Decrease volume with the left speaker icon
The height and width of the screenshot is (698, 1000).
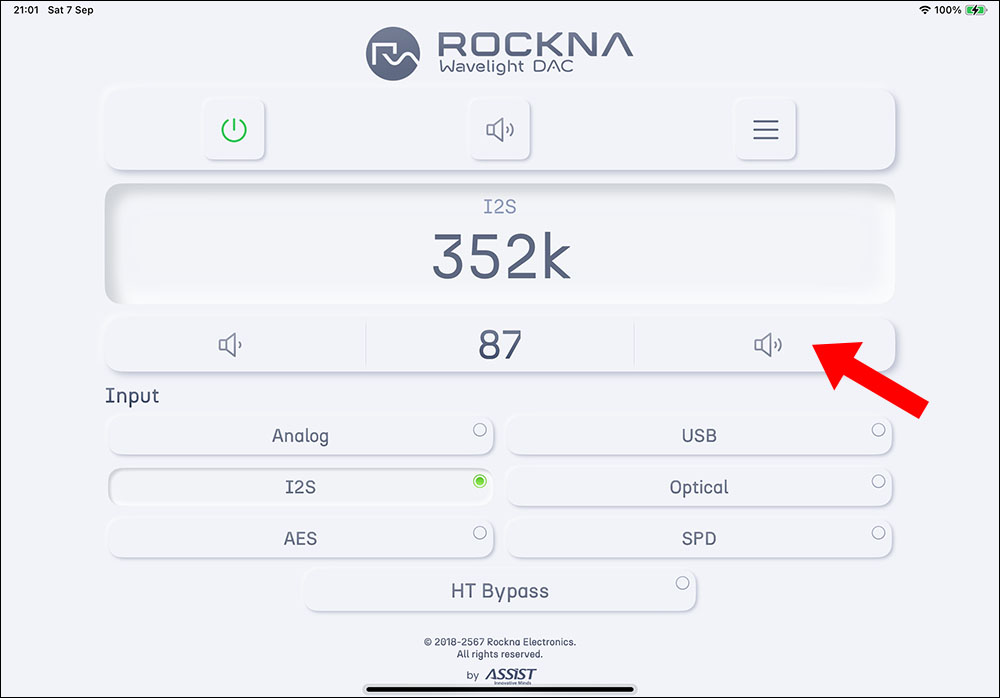point(231,346)
